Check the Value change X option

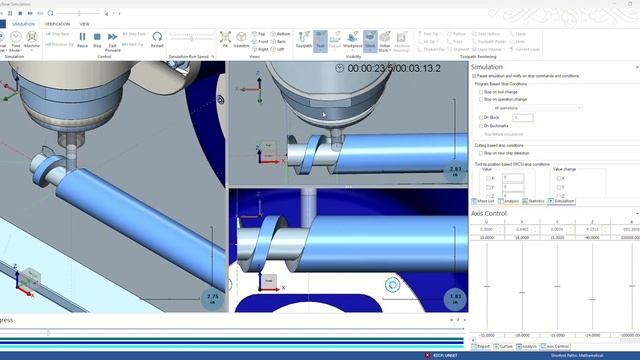(x=559, y=178)
